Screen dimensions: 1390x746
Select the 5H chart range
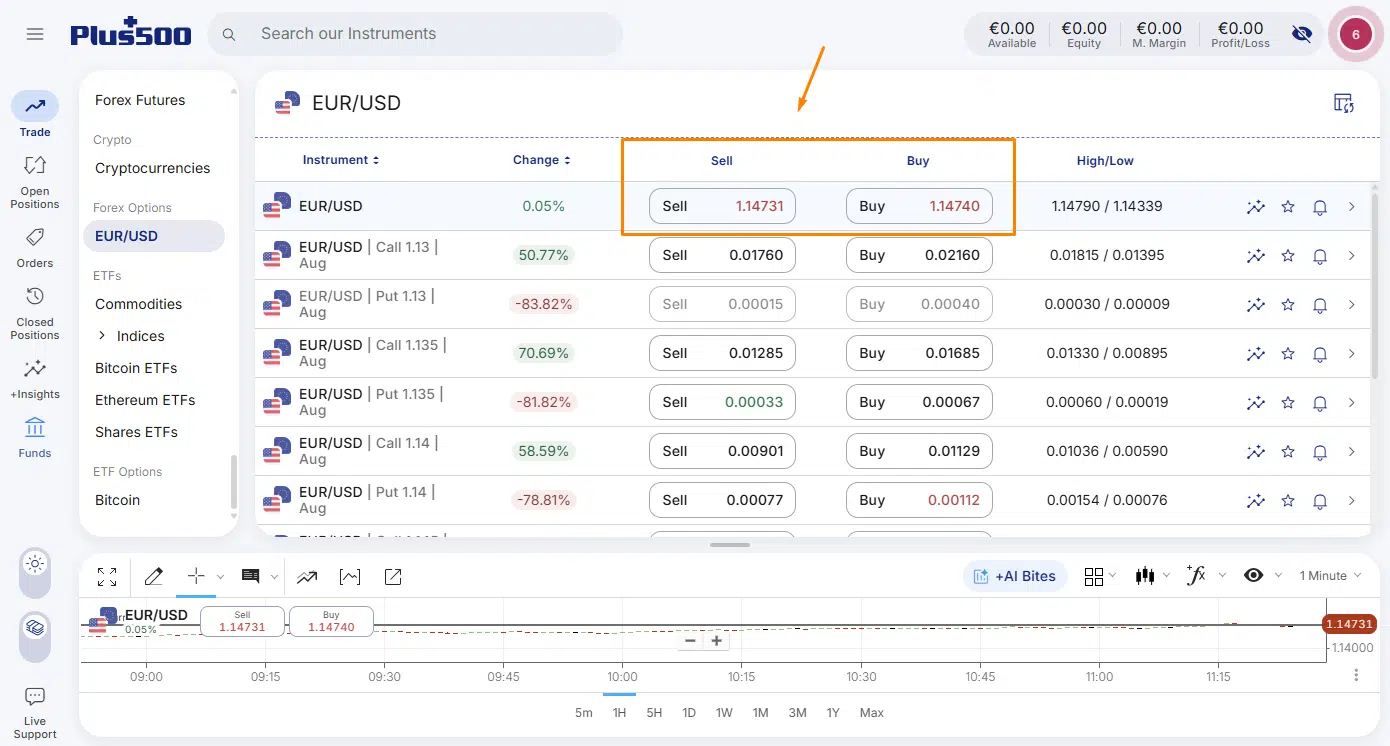click(654, 713)
